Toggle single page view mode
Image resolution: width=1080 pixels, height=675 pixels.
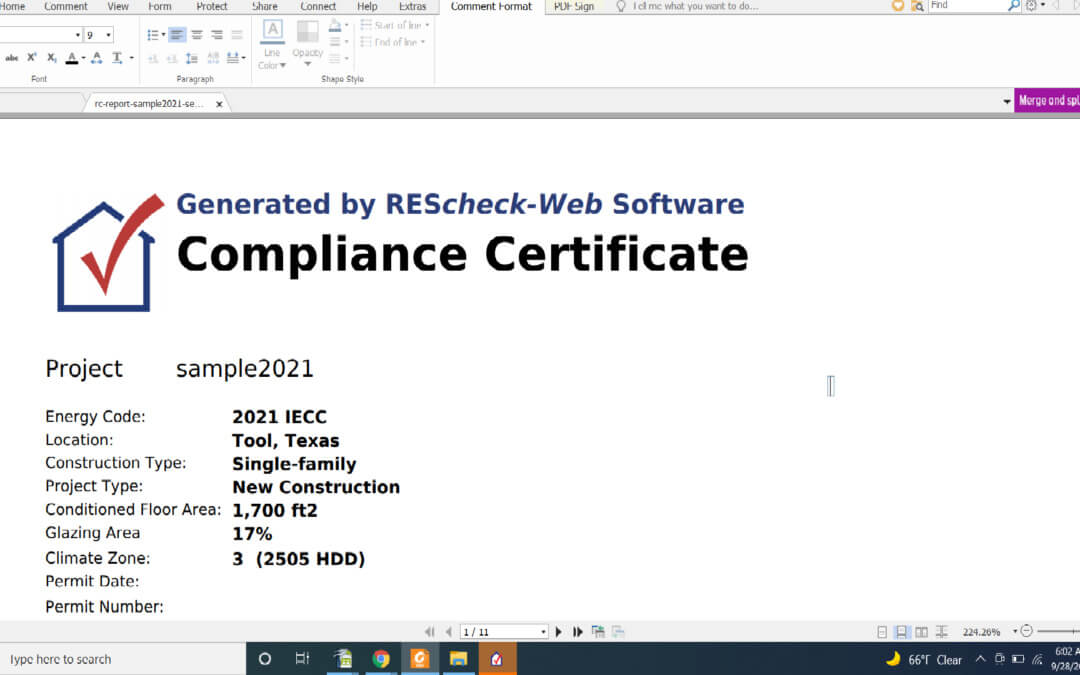[882, 632]
